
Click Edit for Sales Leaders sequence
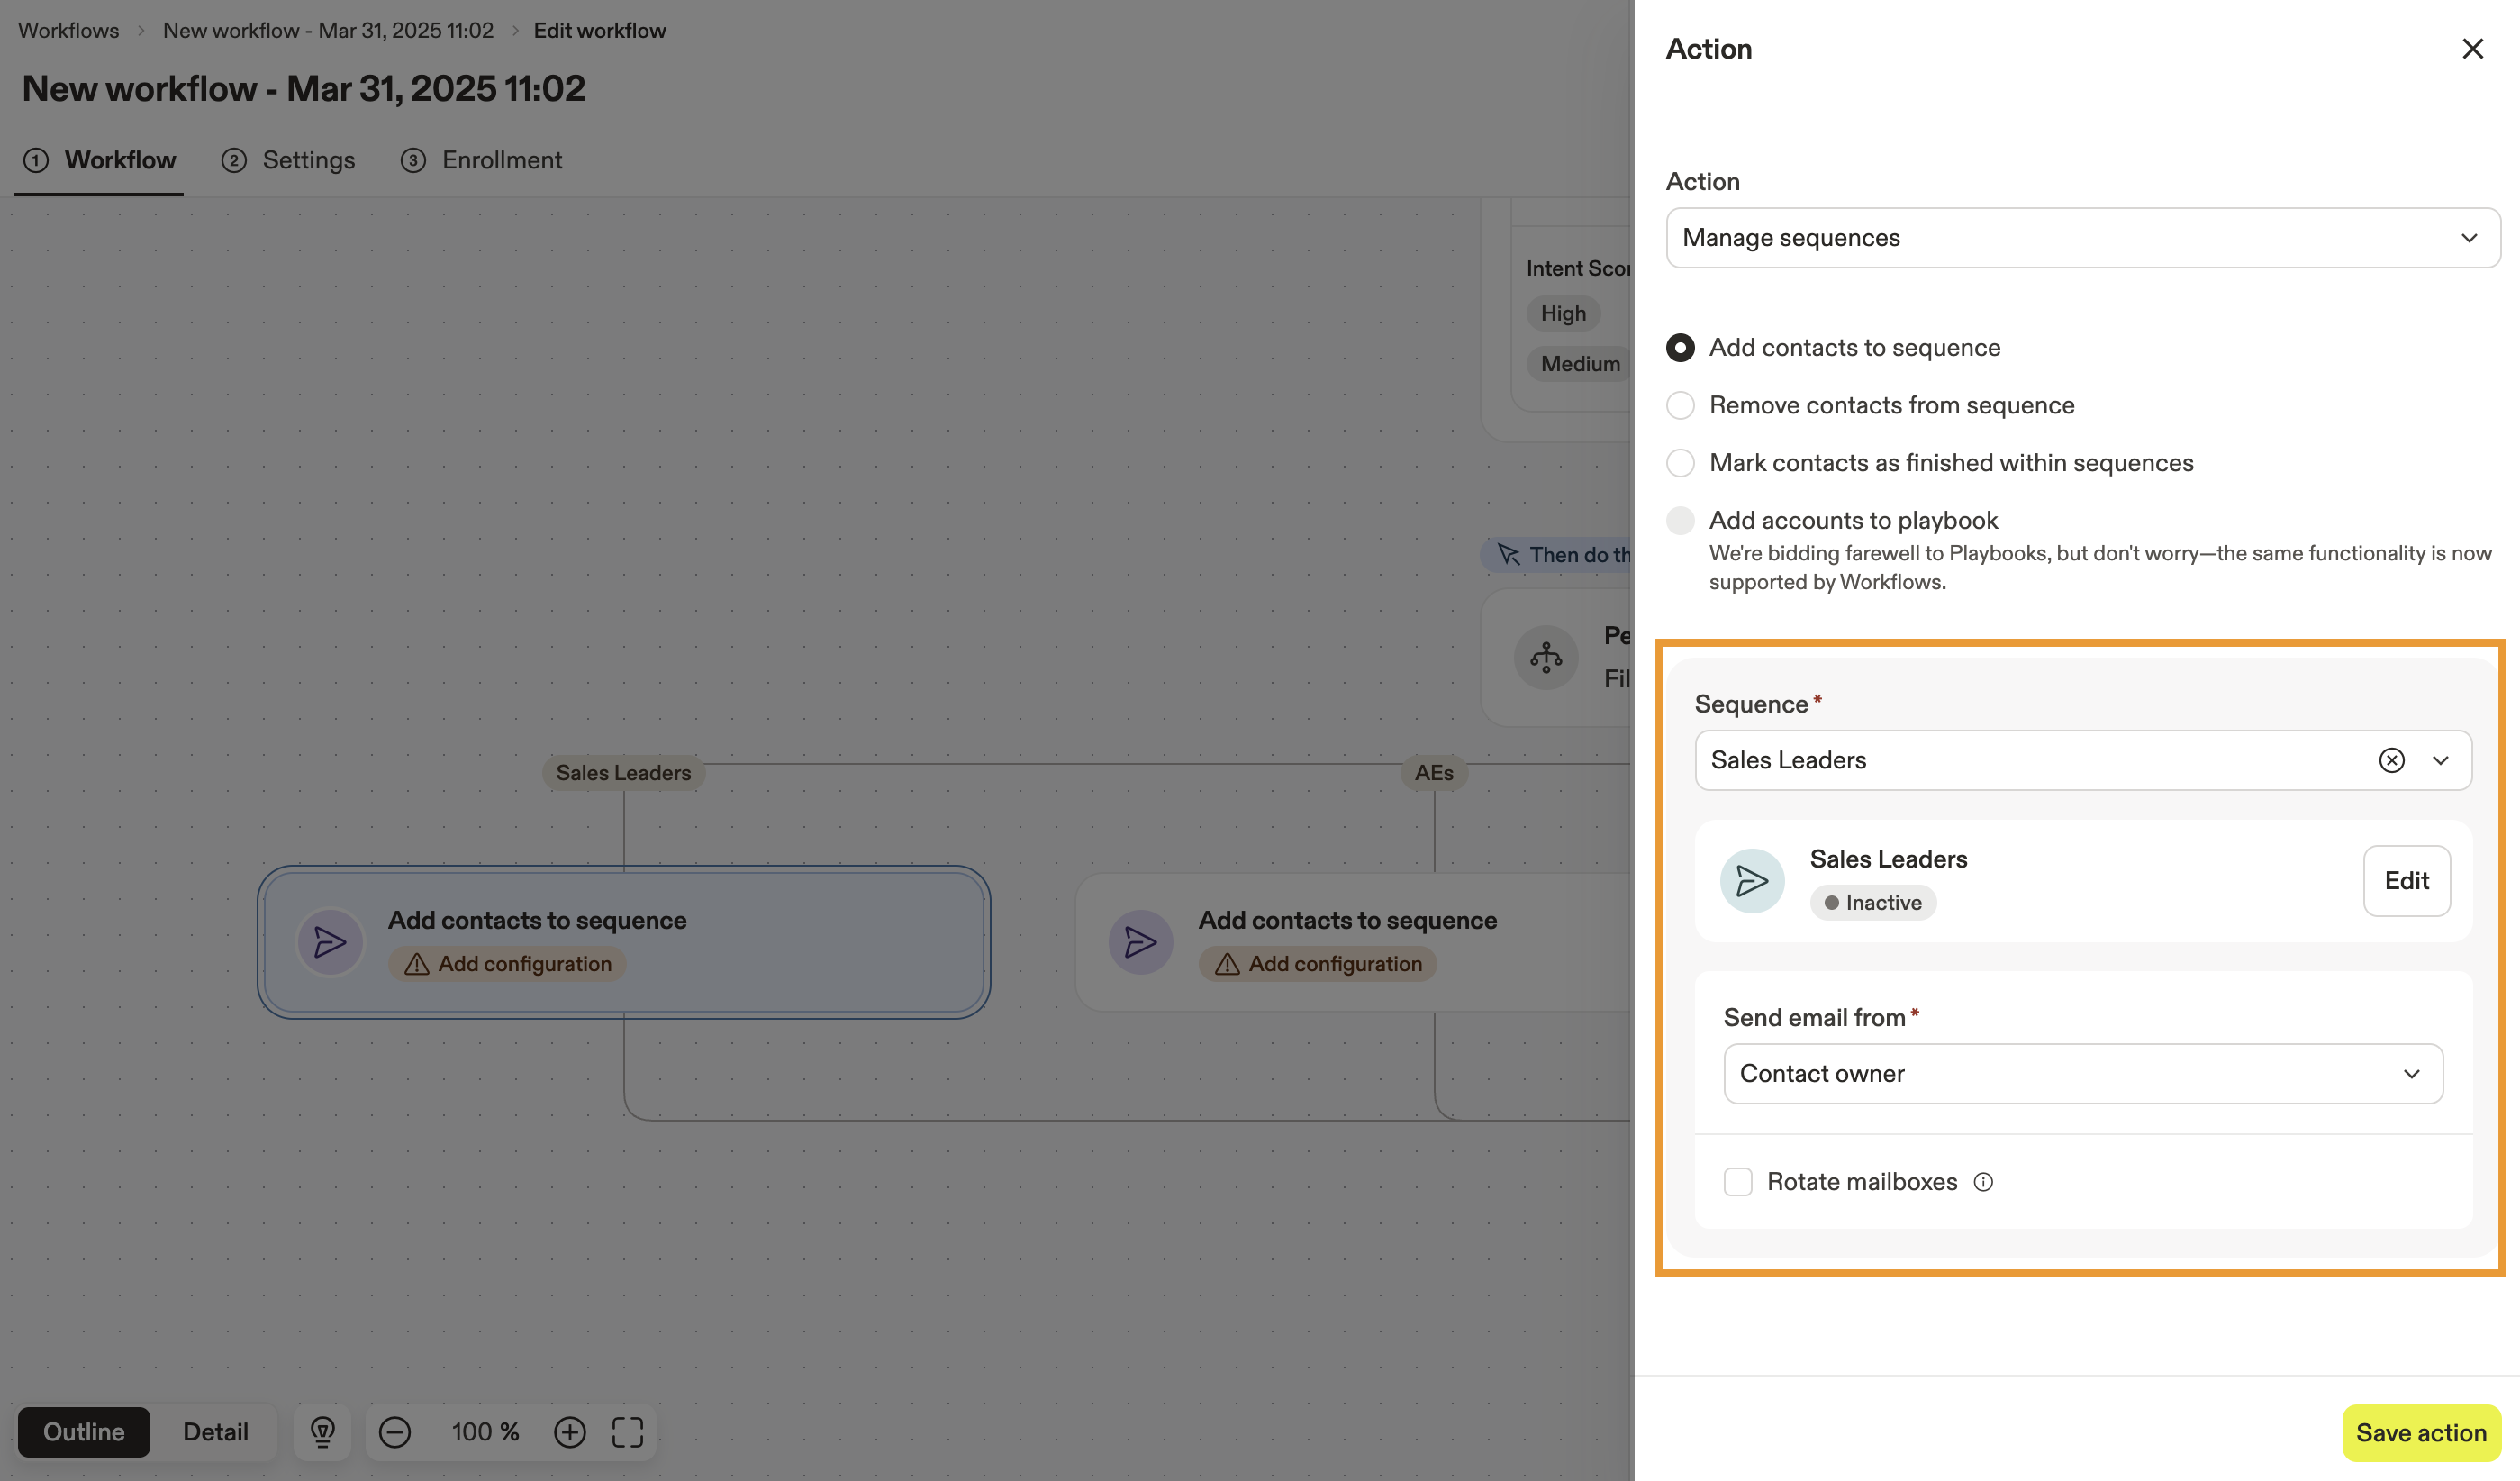pos(2406,881)
